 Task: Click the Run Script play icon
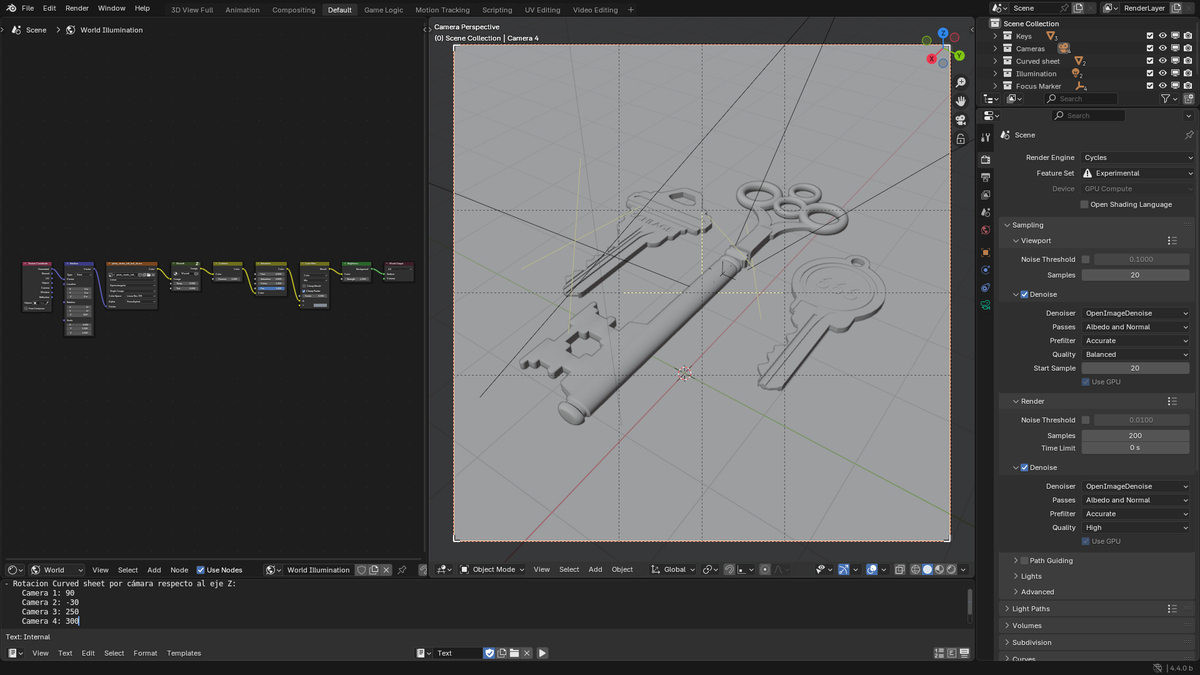coord(542,653)
